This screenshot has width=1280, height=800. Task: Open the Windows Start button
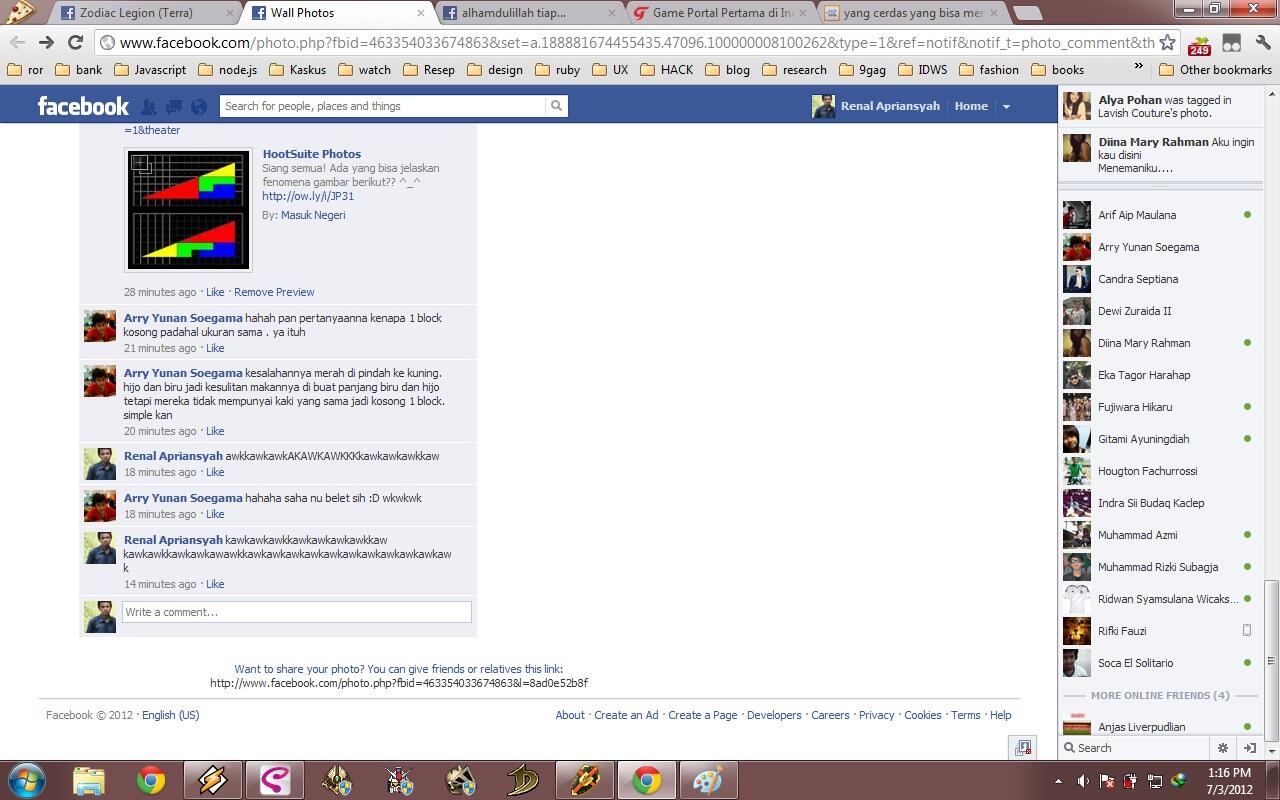click(26, 780)
